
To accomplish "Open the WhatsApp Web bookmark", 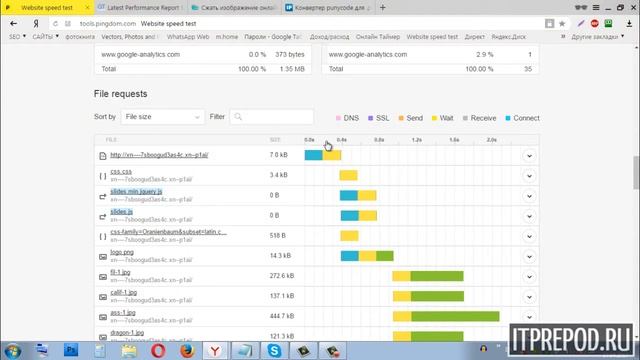I will (188, 37).
